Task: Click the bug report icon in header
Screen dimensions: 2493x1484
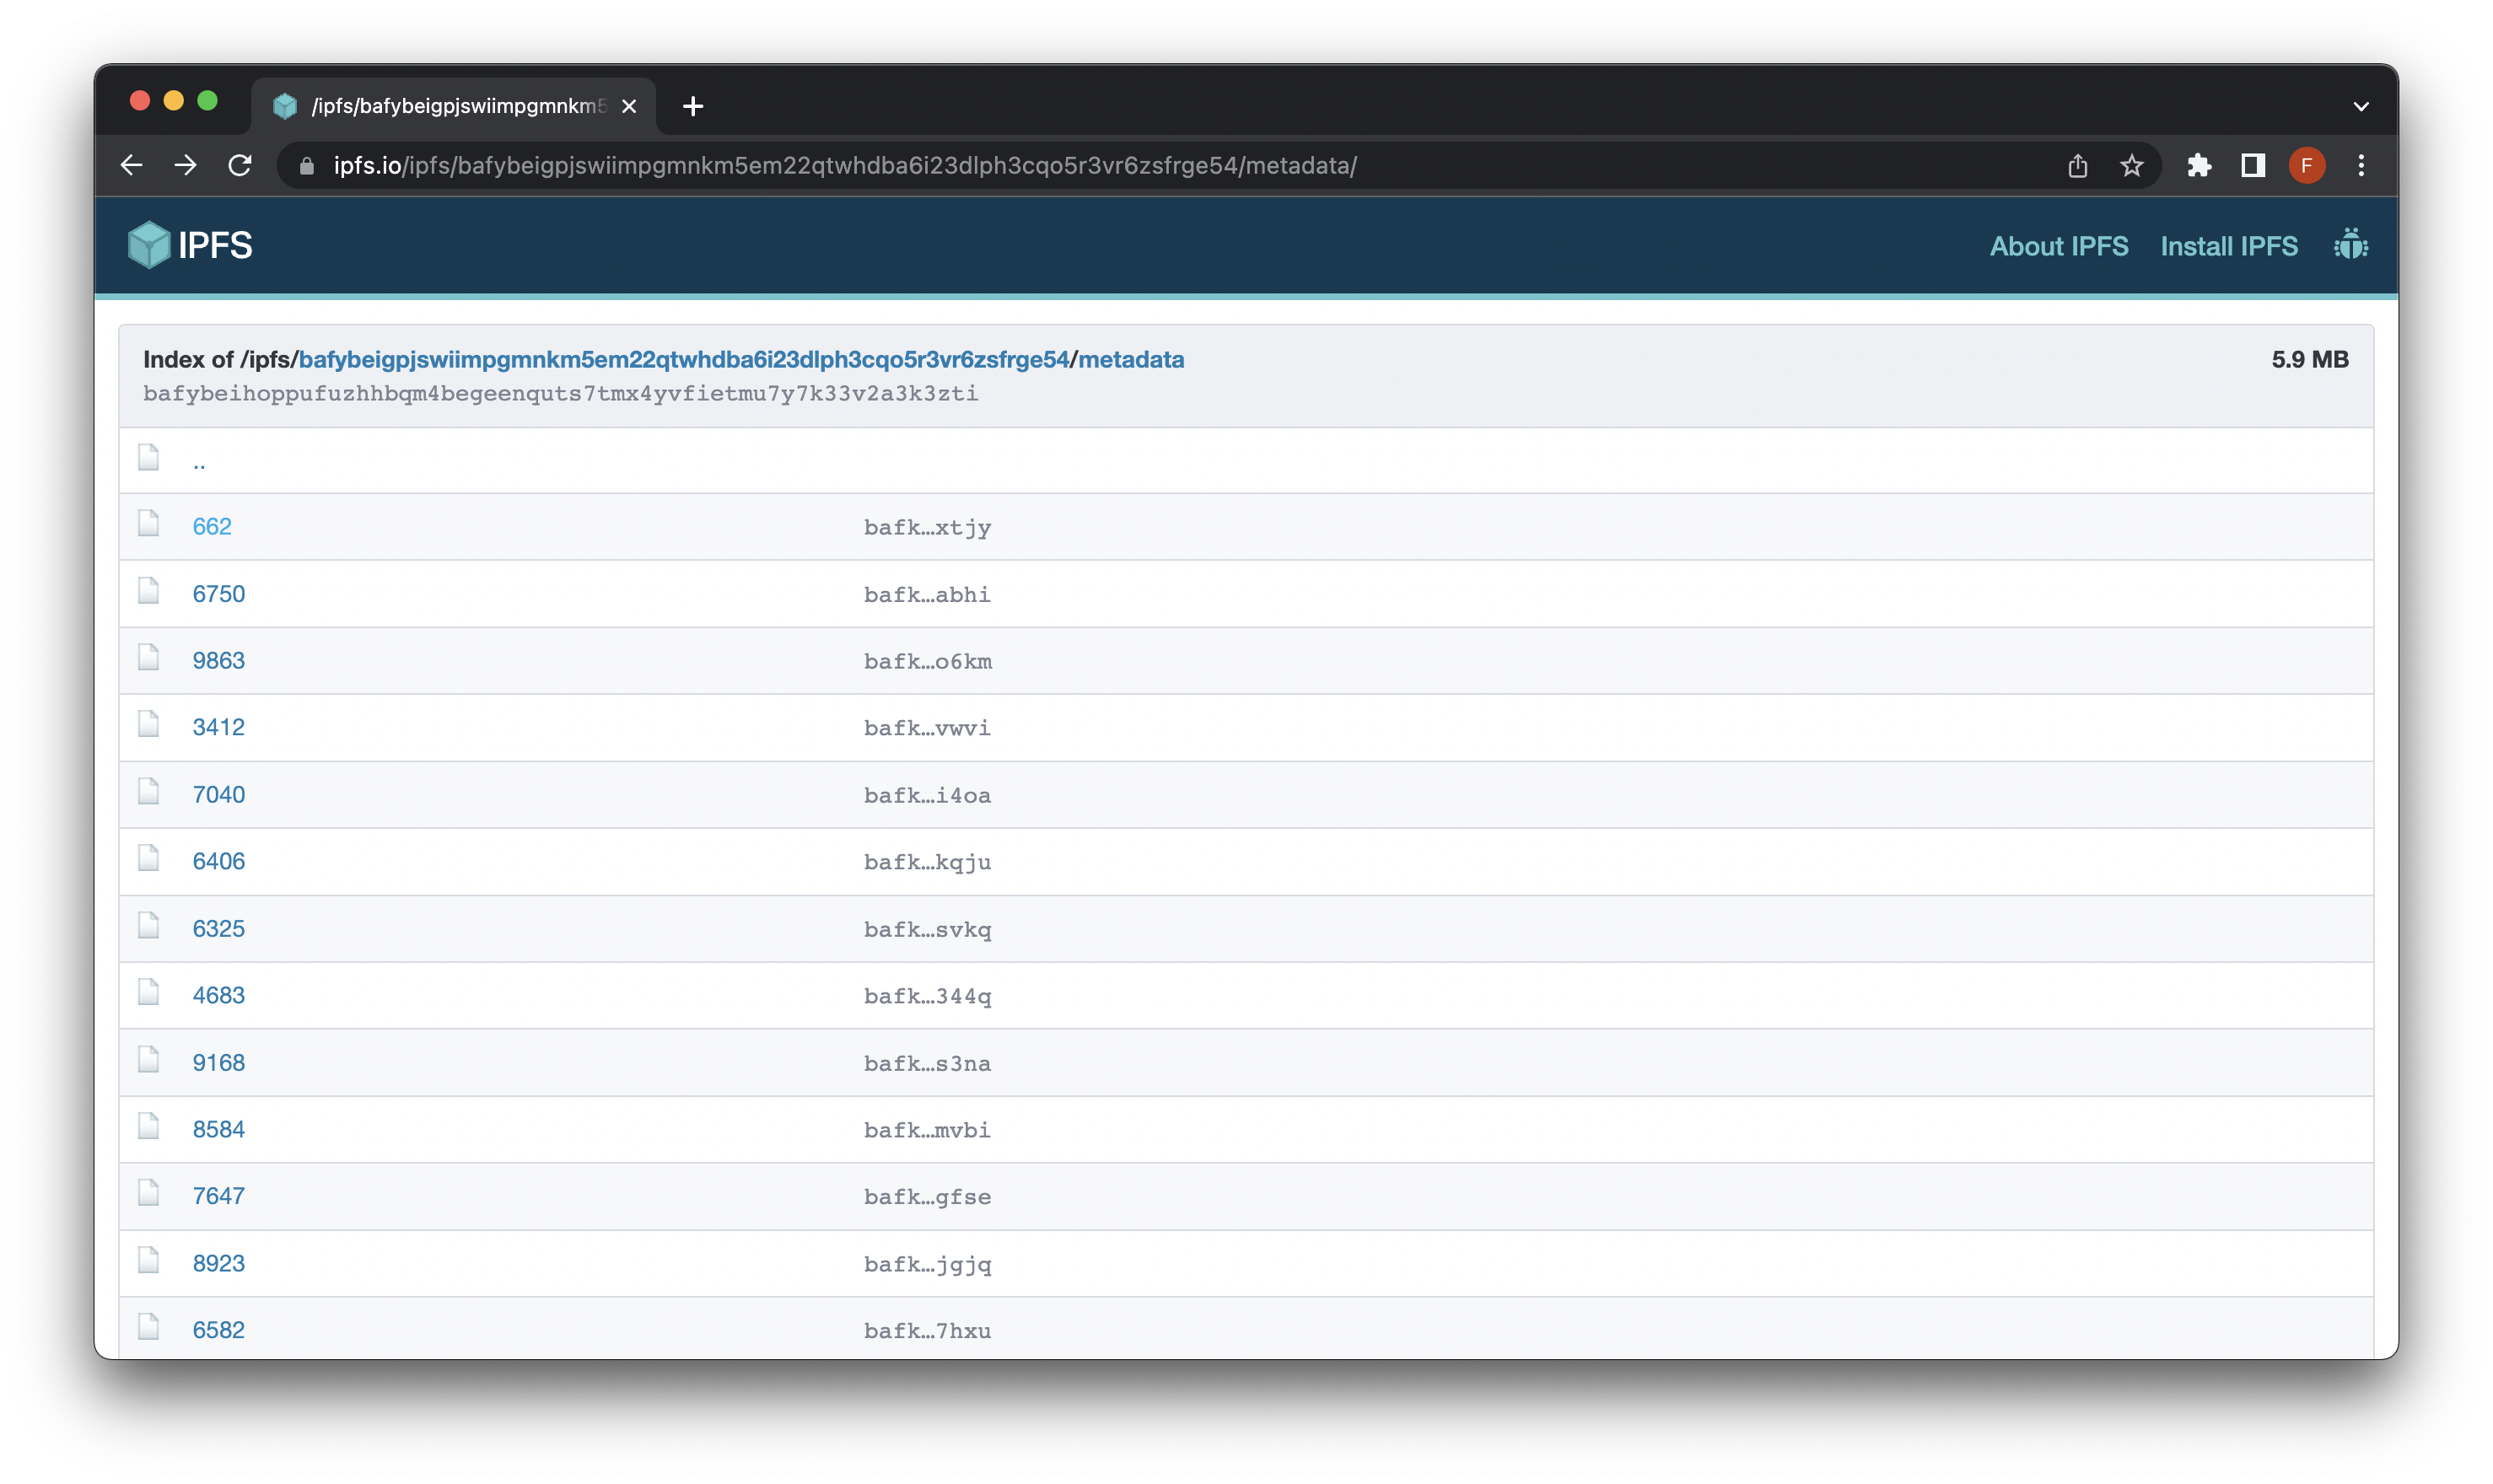Action: [2350, 245]
